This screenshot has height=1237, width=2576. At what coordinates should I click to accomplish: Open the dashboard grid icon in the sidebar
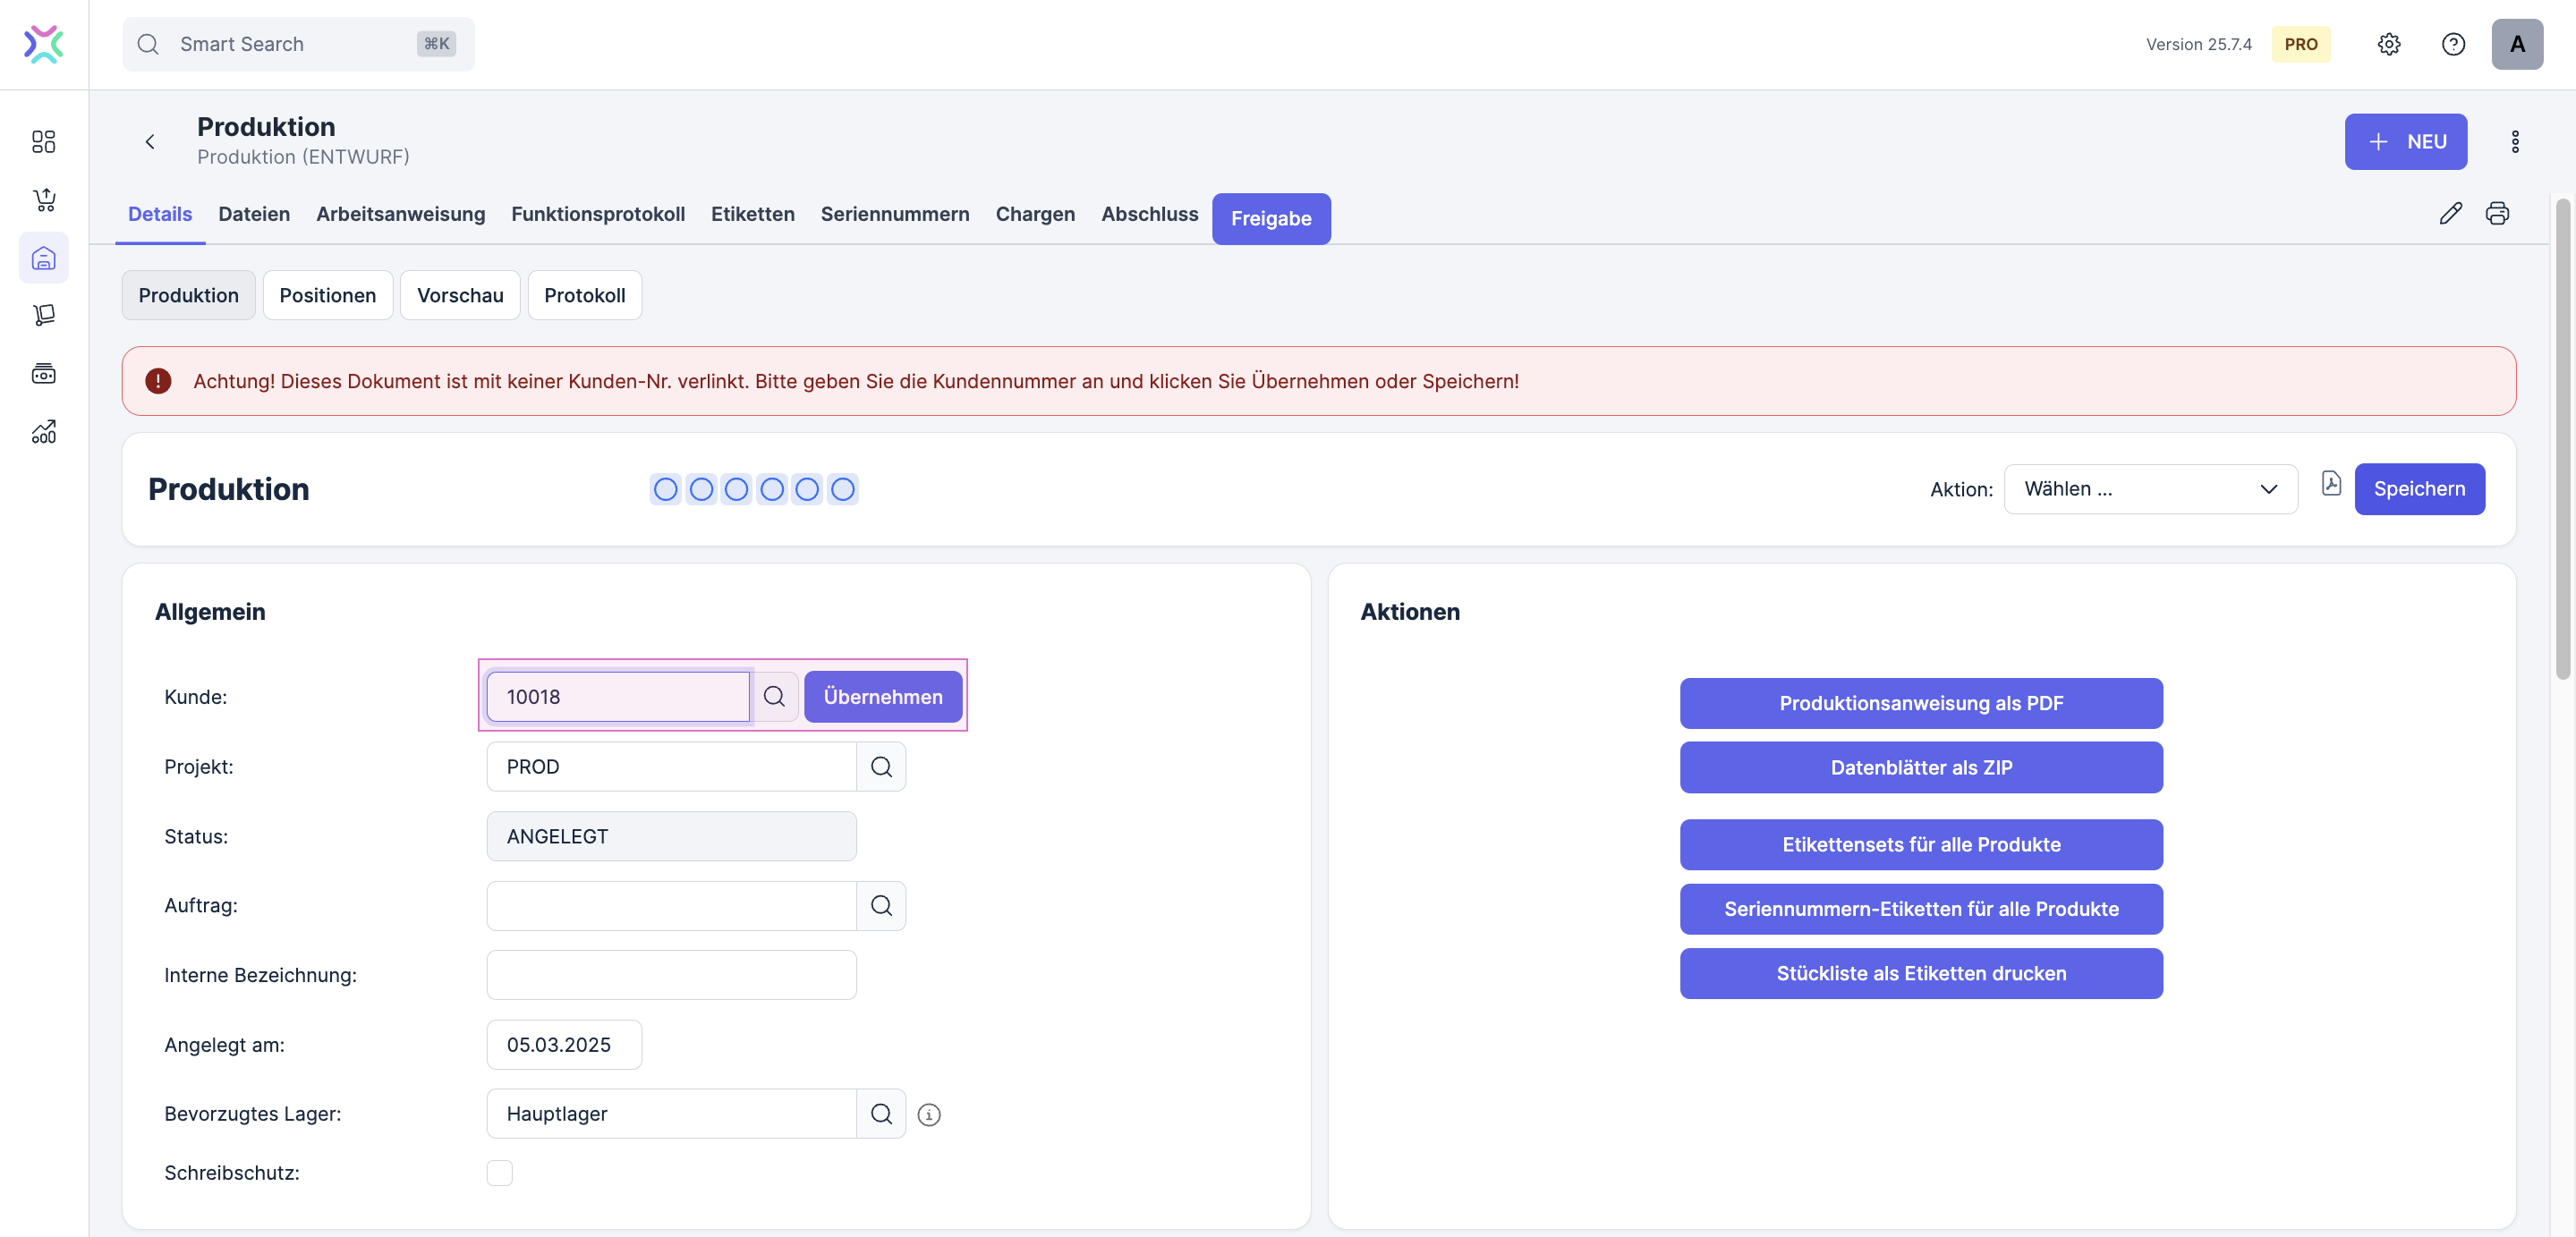tap(44, 141)
